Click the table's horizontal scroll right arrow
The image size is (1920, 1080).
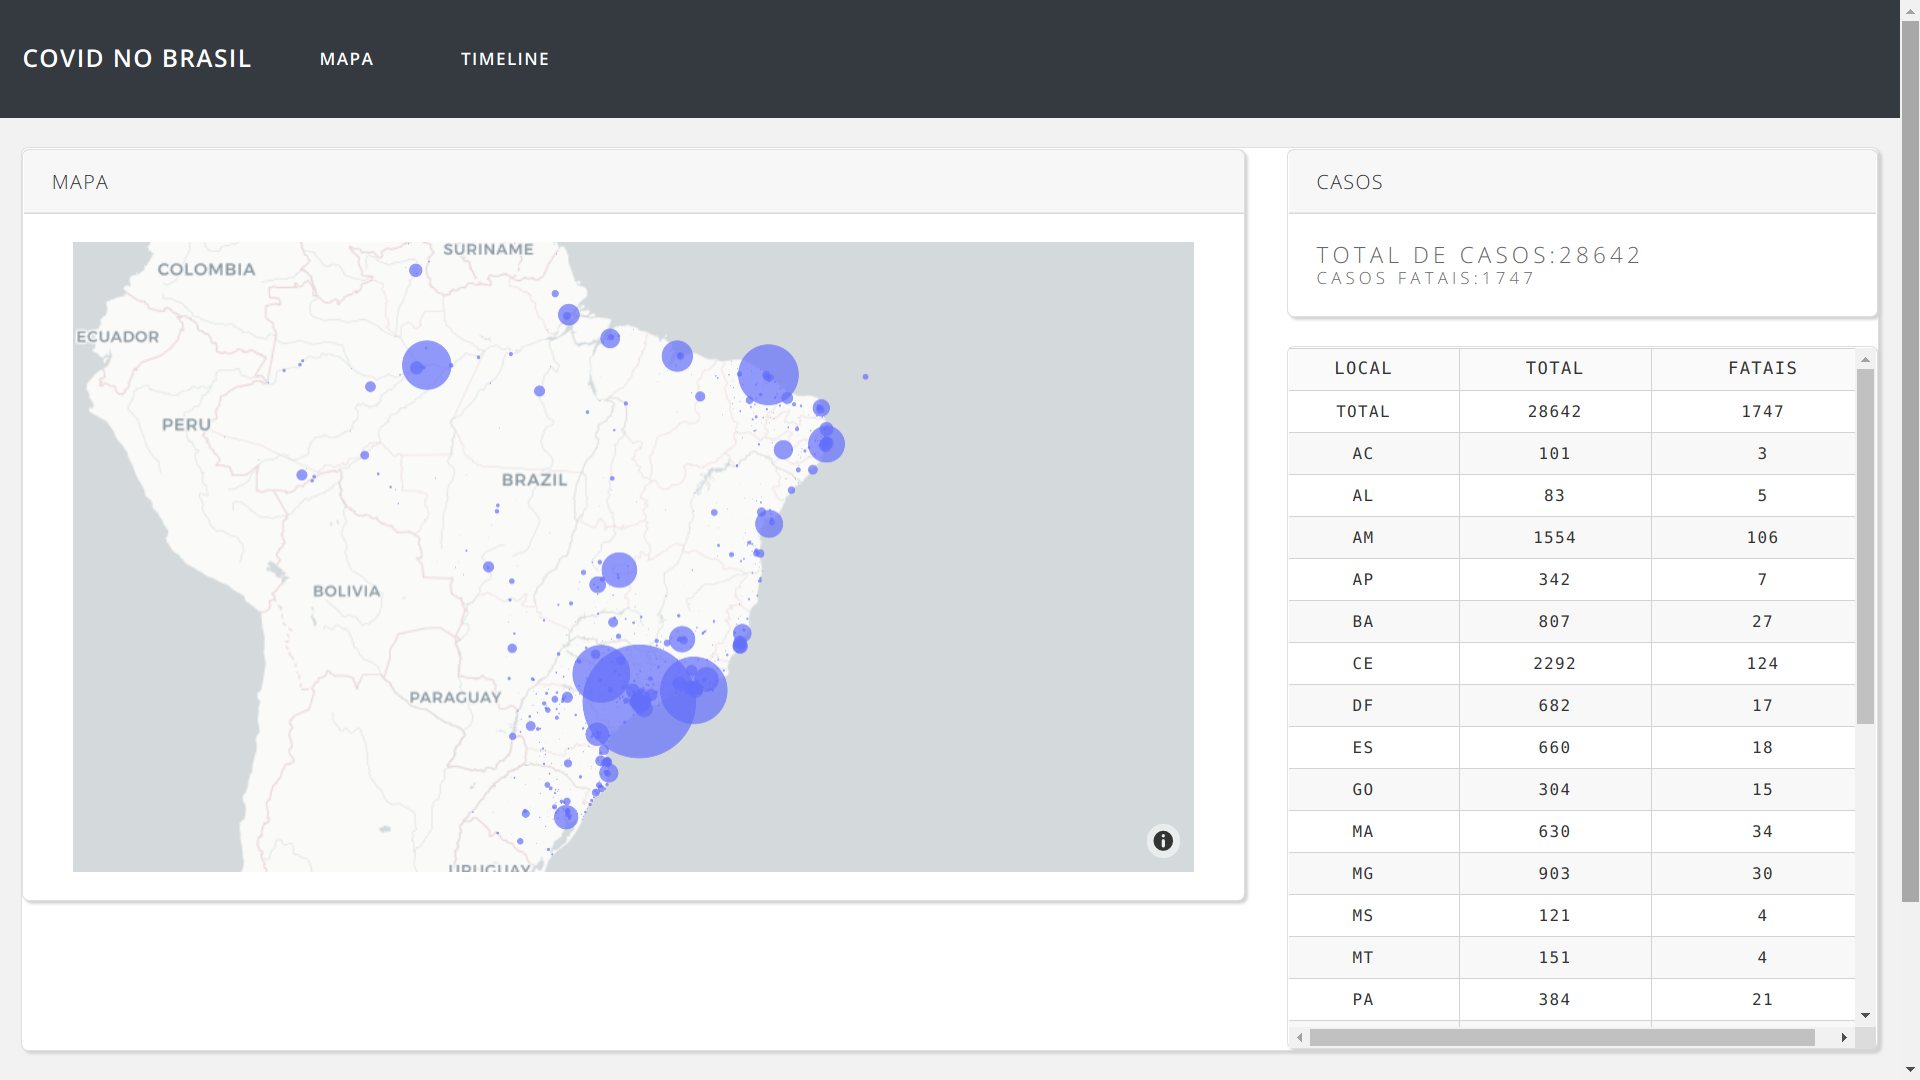tap(1844, 1038)
